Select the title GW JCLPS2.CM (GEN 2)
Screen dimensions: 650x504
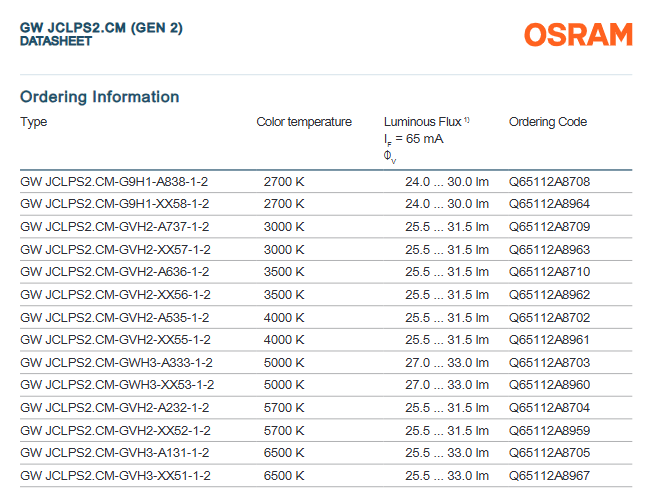101,28
